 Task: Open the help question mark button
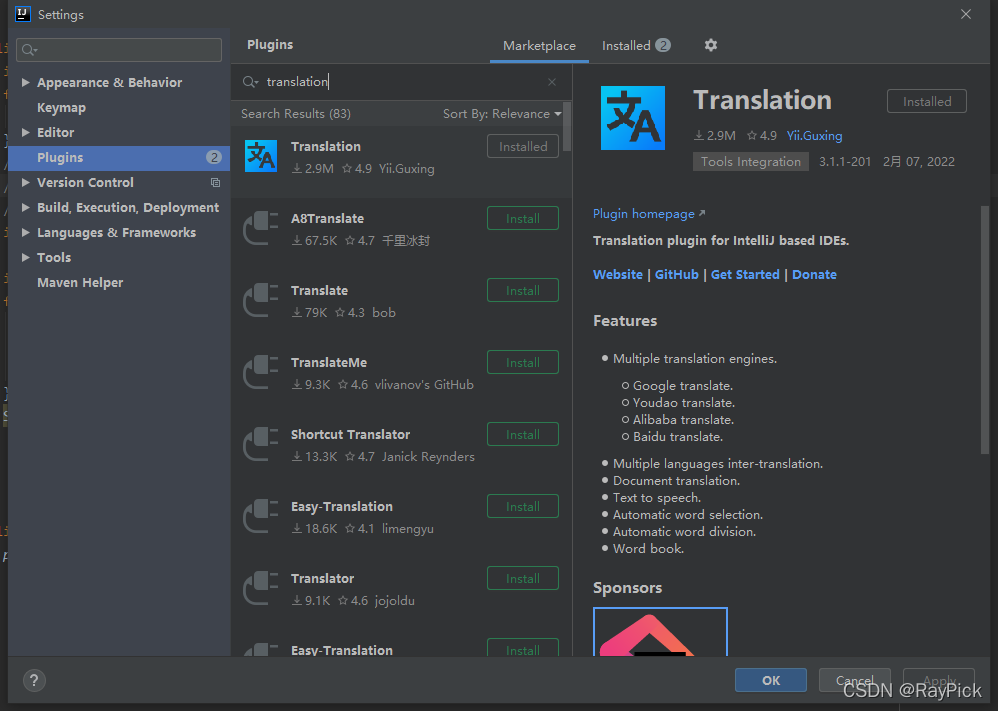pyautogui.click(x=34, y=680)
